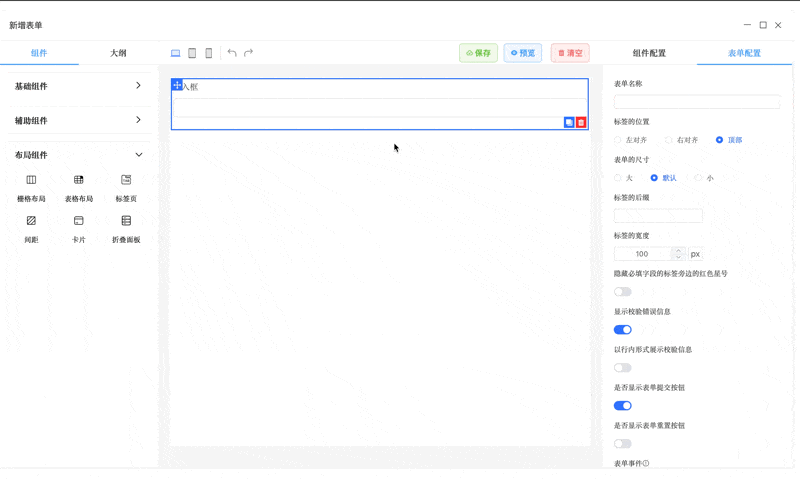
Task: Click the 保存 save button
Action: click(478, 53)
